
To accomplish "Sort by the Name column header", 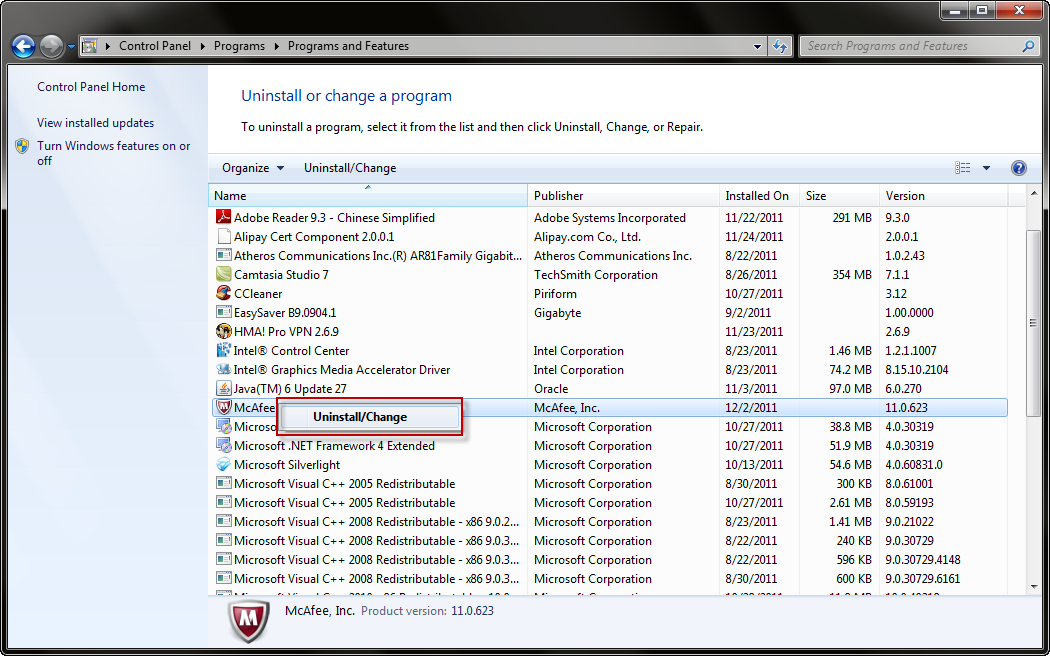I will pos(368,196).
